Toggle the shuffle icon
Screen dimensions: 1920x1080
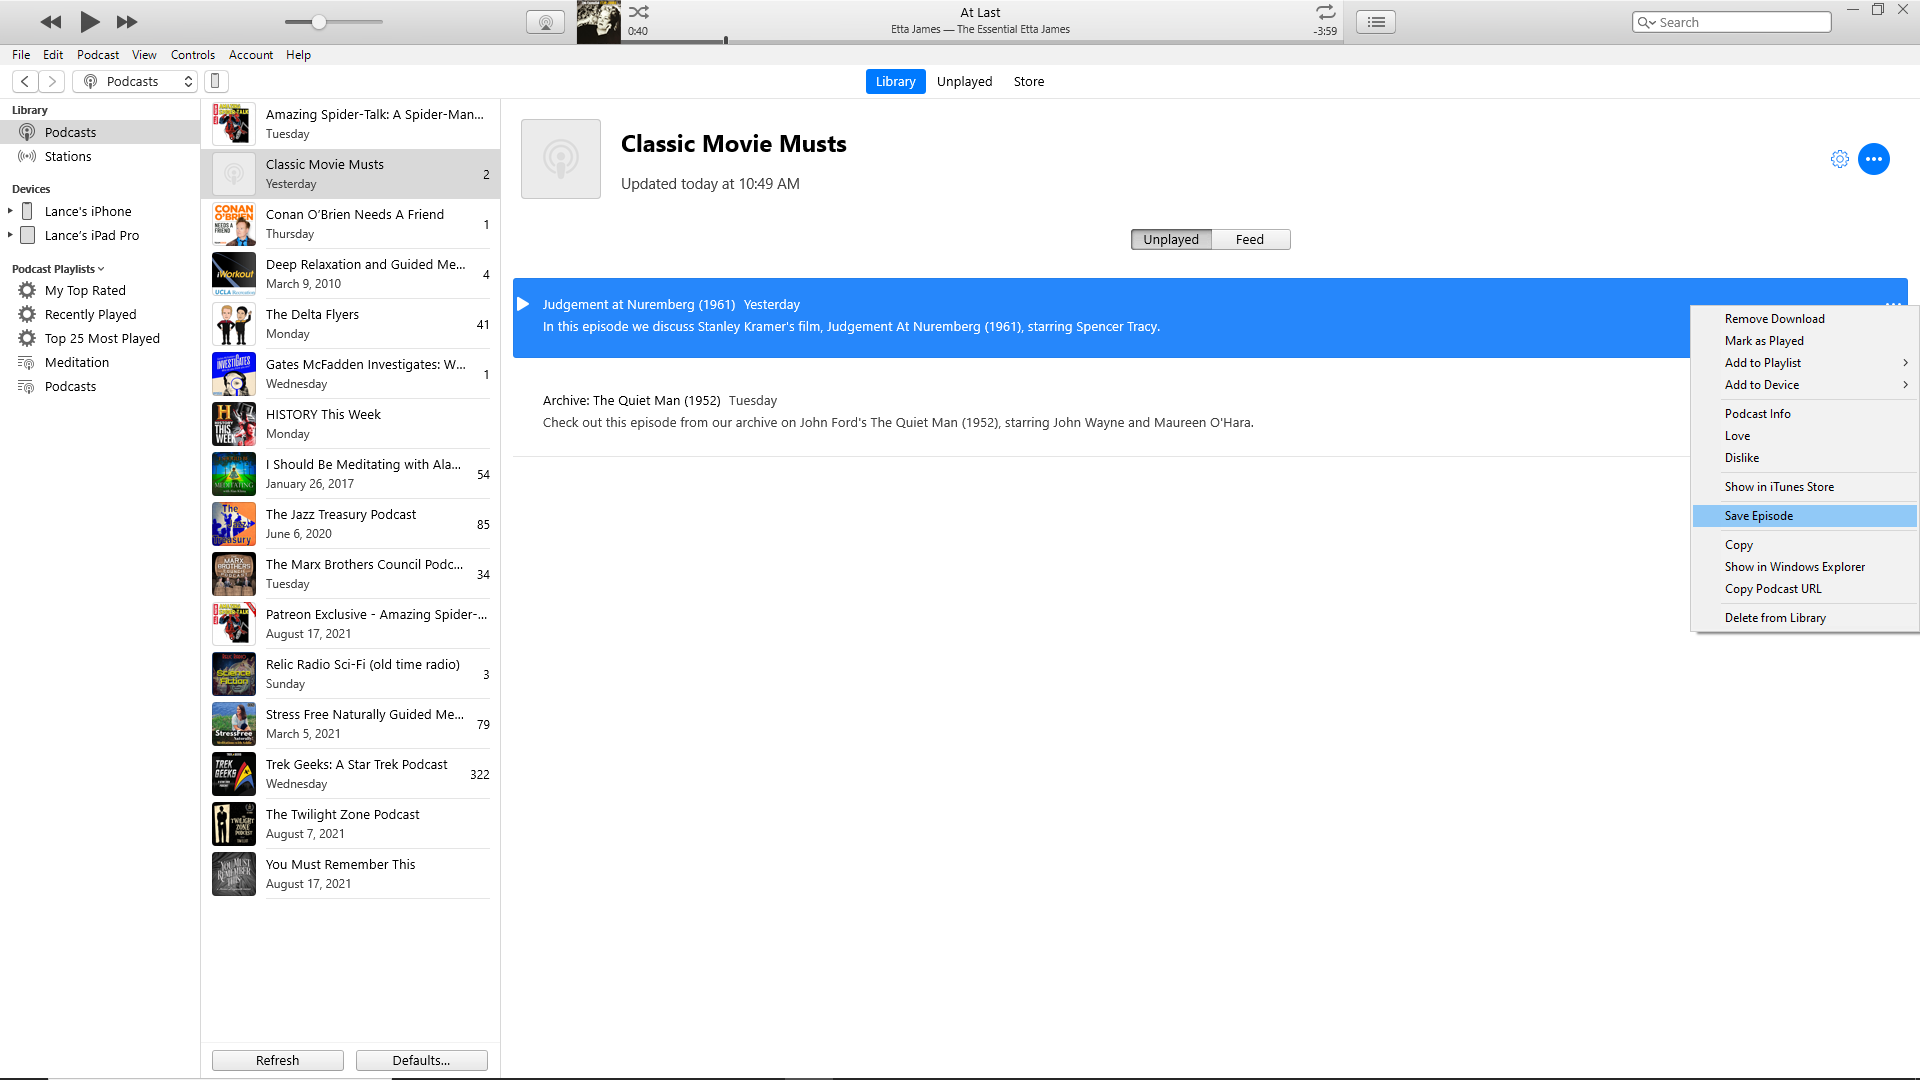click(639, 12)
